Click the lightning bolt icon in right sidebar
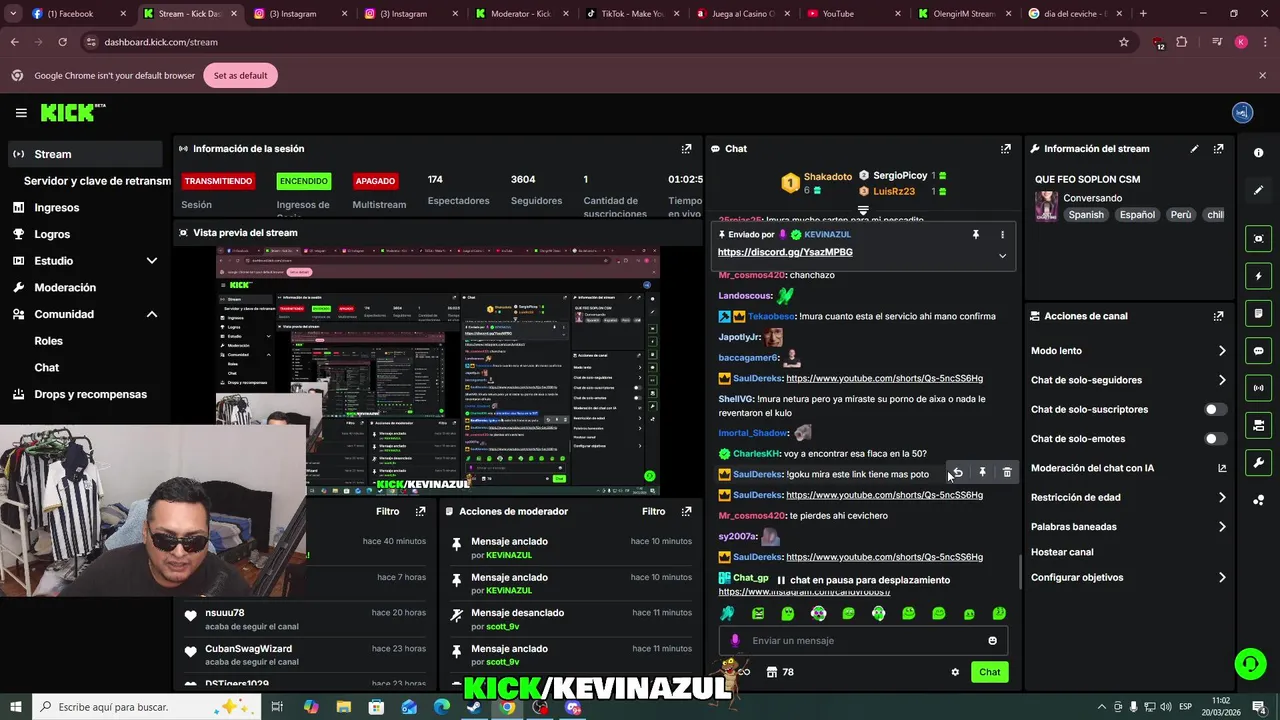The width and height of the screenshot is (1280, 720). click(x=1258, y=276)
